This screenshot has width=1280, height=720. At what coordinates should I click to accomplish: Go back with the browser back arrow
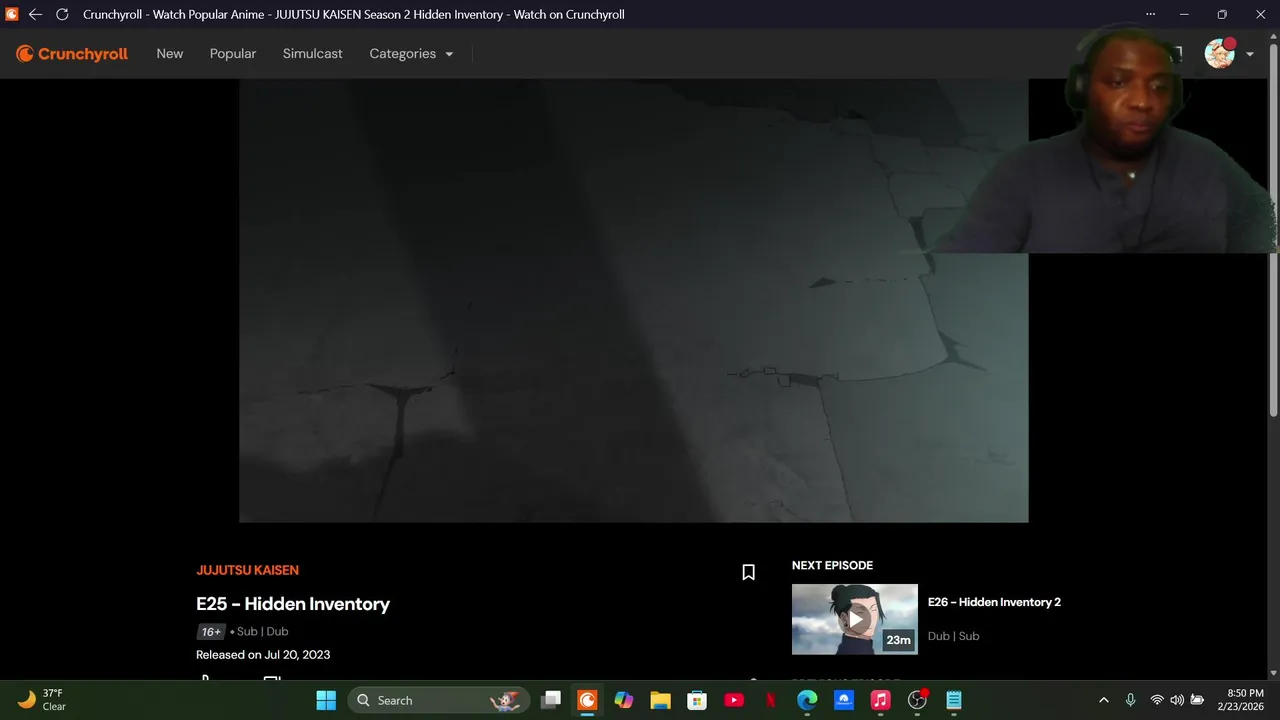[35, 15]
